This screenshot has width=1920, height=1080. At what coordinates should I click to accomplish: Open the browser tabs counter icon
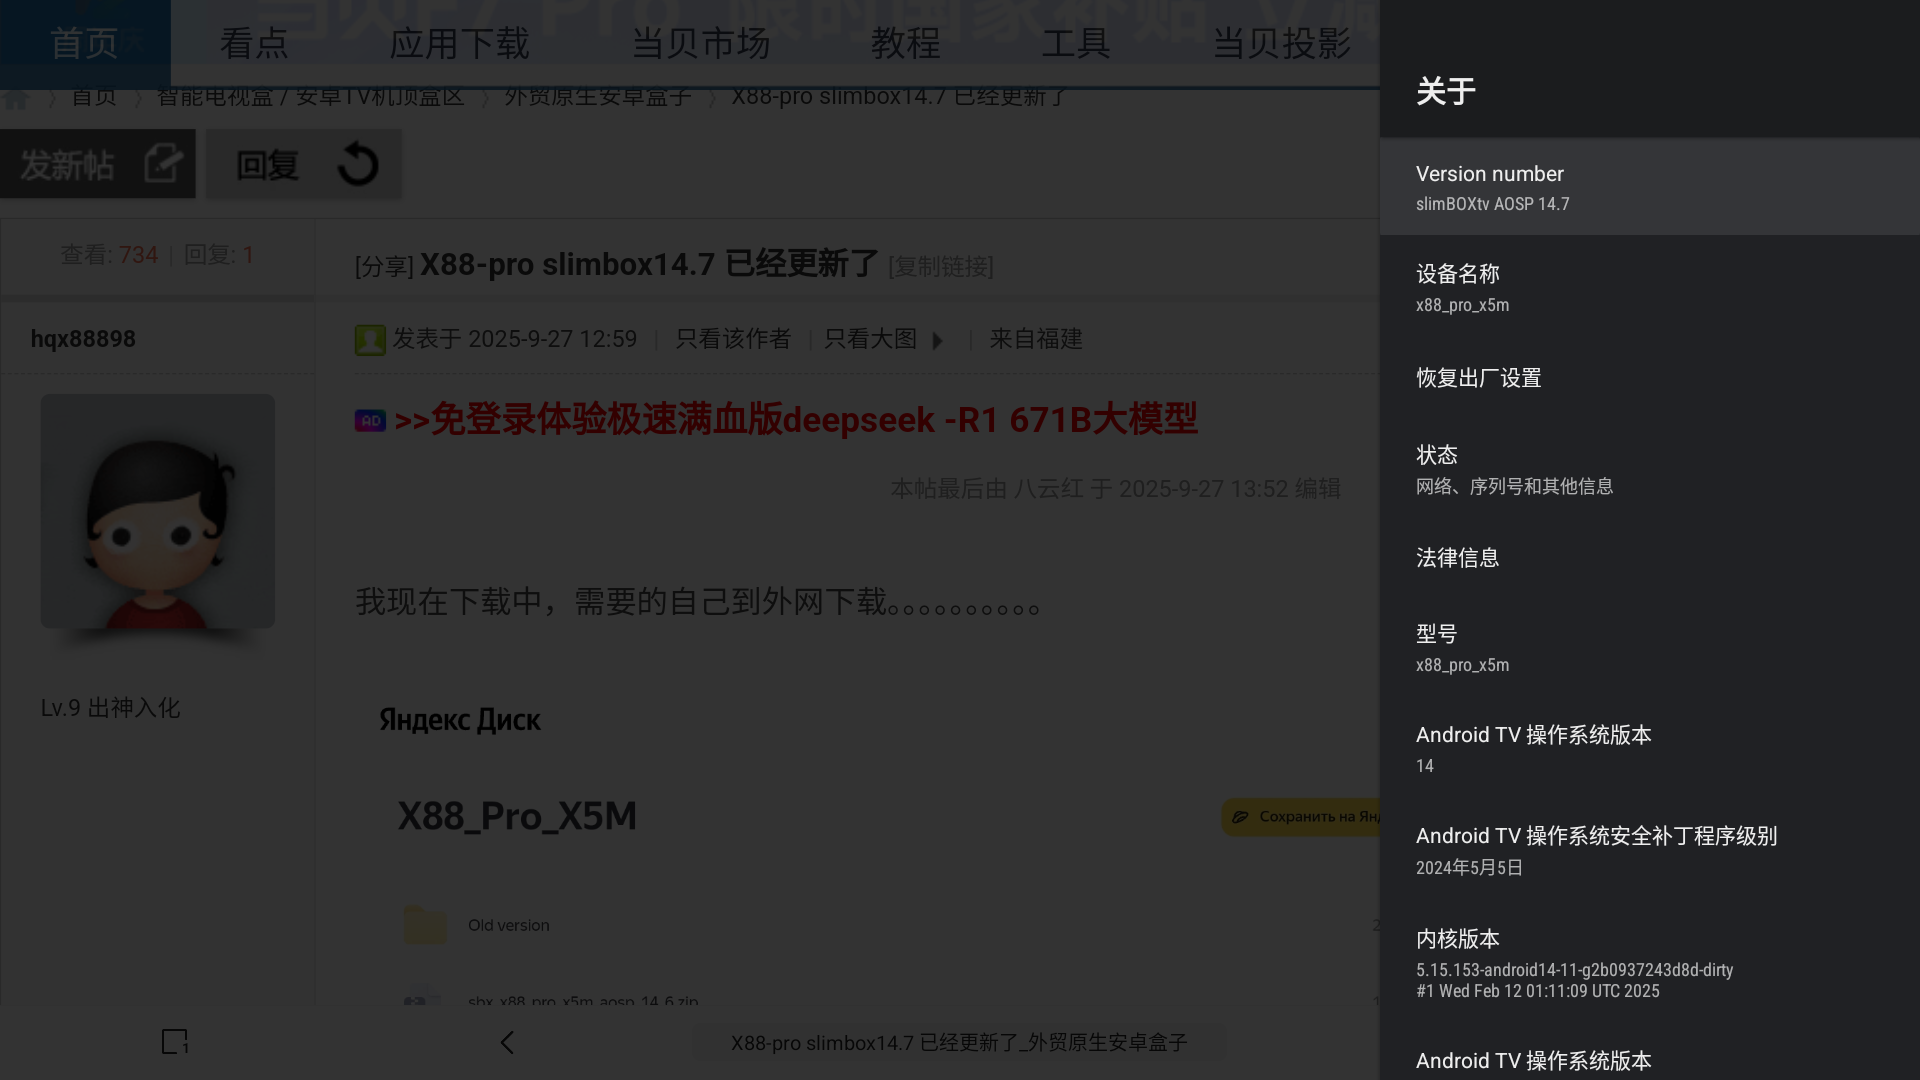175,1042
